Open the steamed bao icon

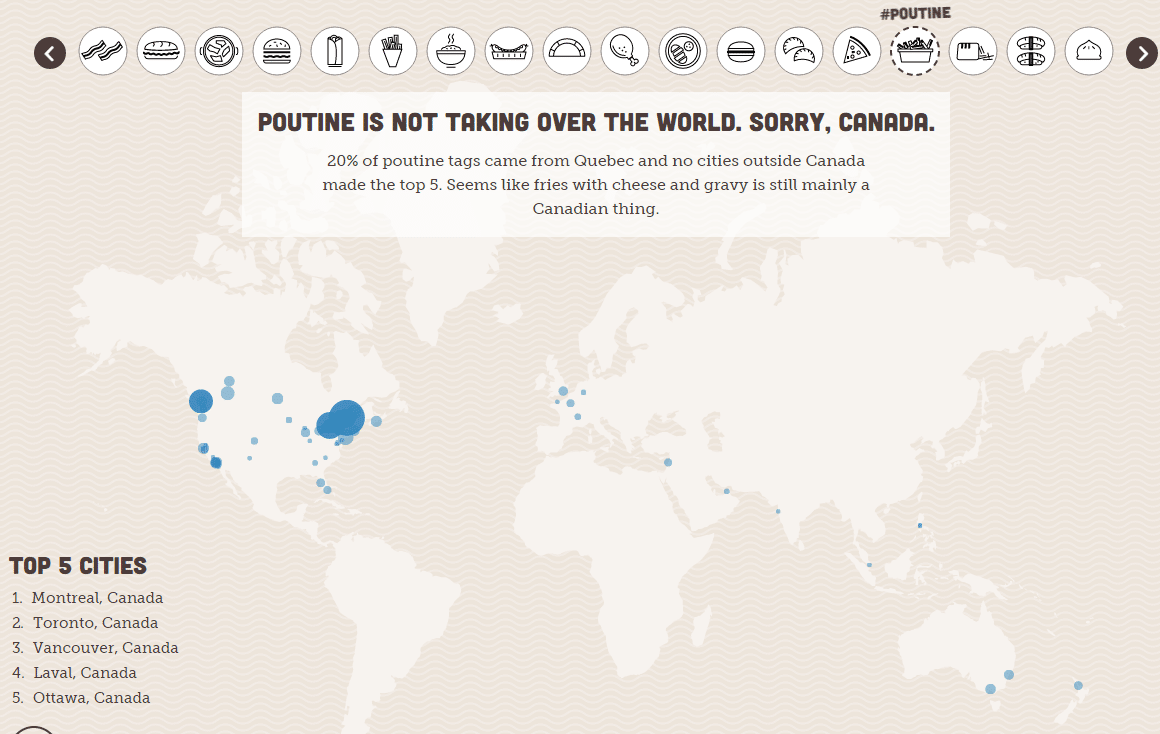tap(1089, 51)
